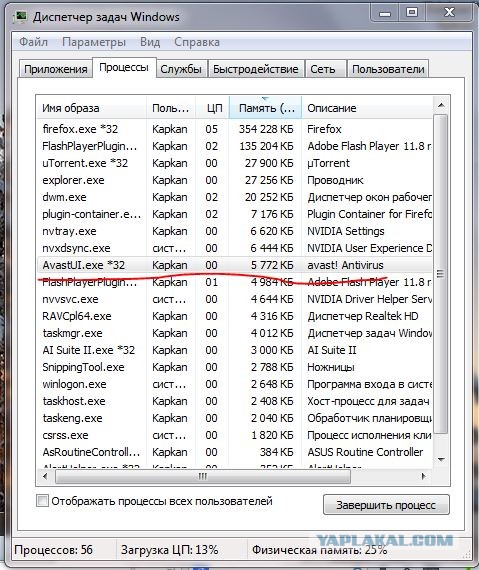The image size is (479, 570).
Task: Open the Вид menu
Action: click(150, 42)
